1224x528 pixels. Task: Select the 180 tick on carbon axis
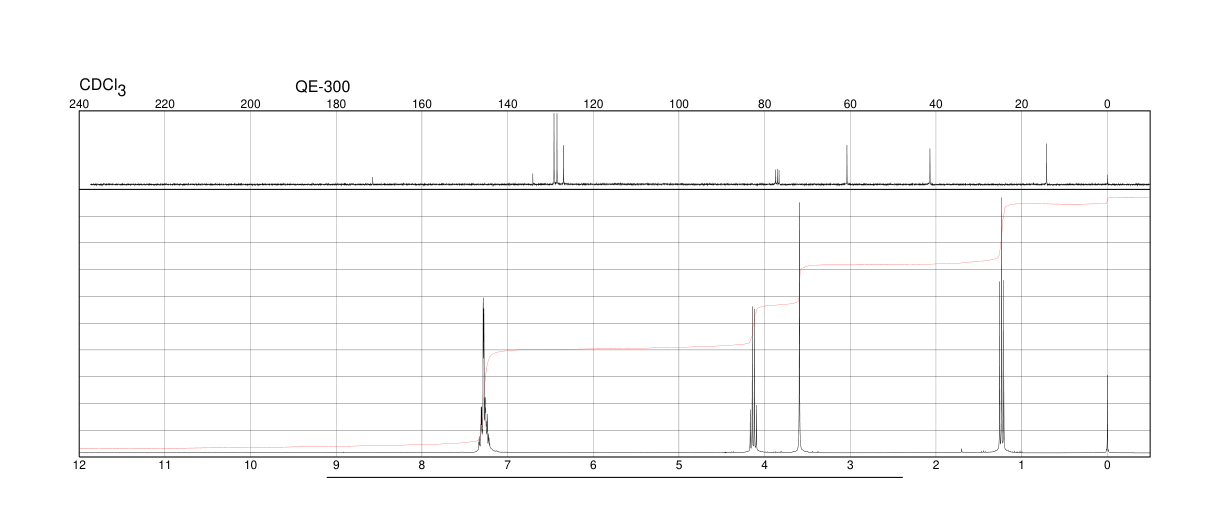pyautogui.click(x=336, y=104)
